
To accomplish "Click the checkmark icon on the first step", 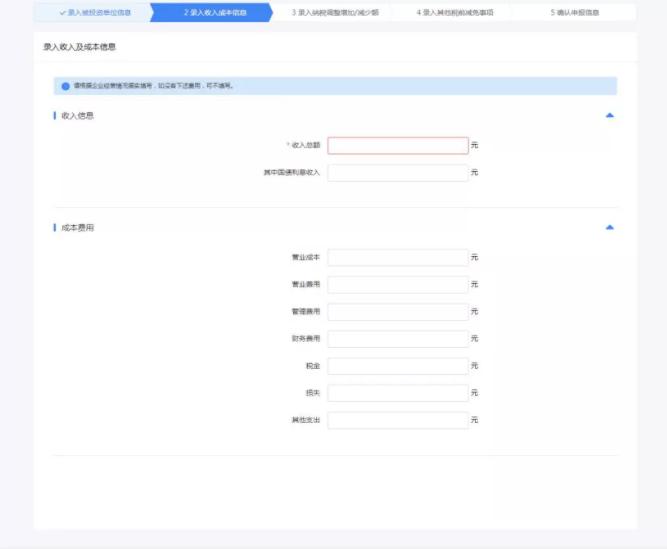I will click(x=63, y=13).
